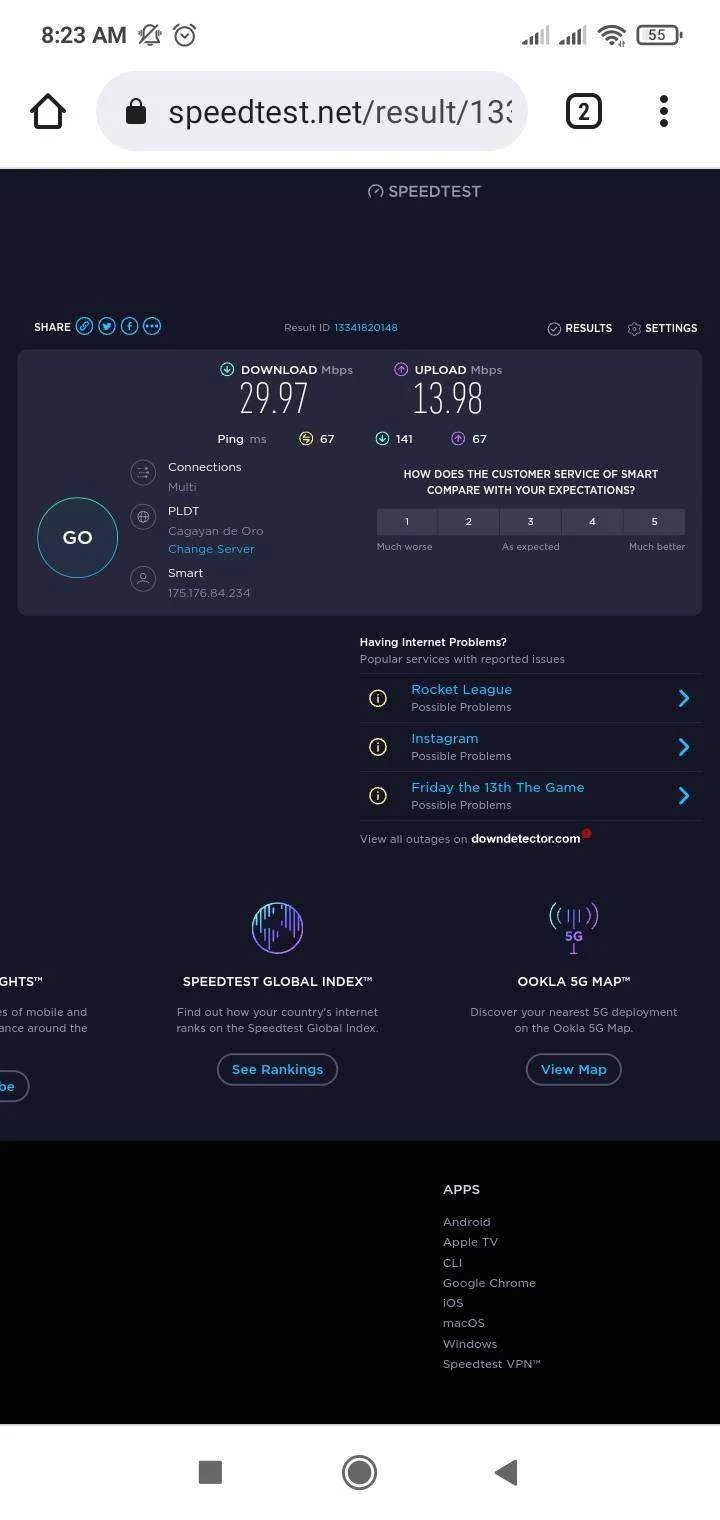
Task: Start test with GO button
Action: coord(78,537)
